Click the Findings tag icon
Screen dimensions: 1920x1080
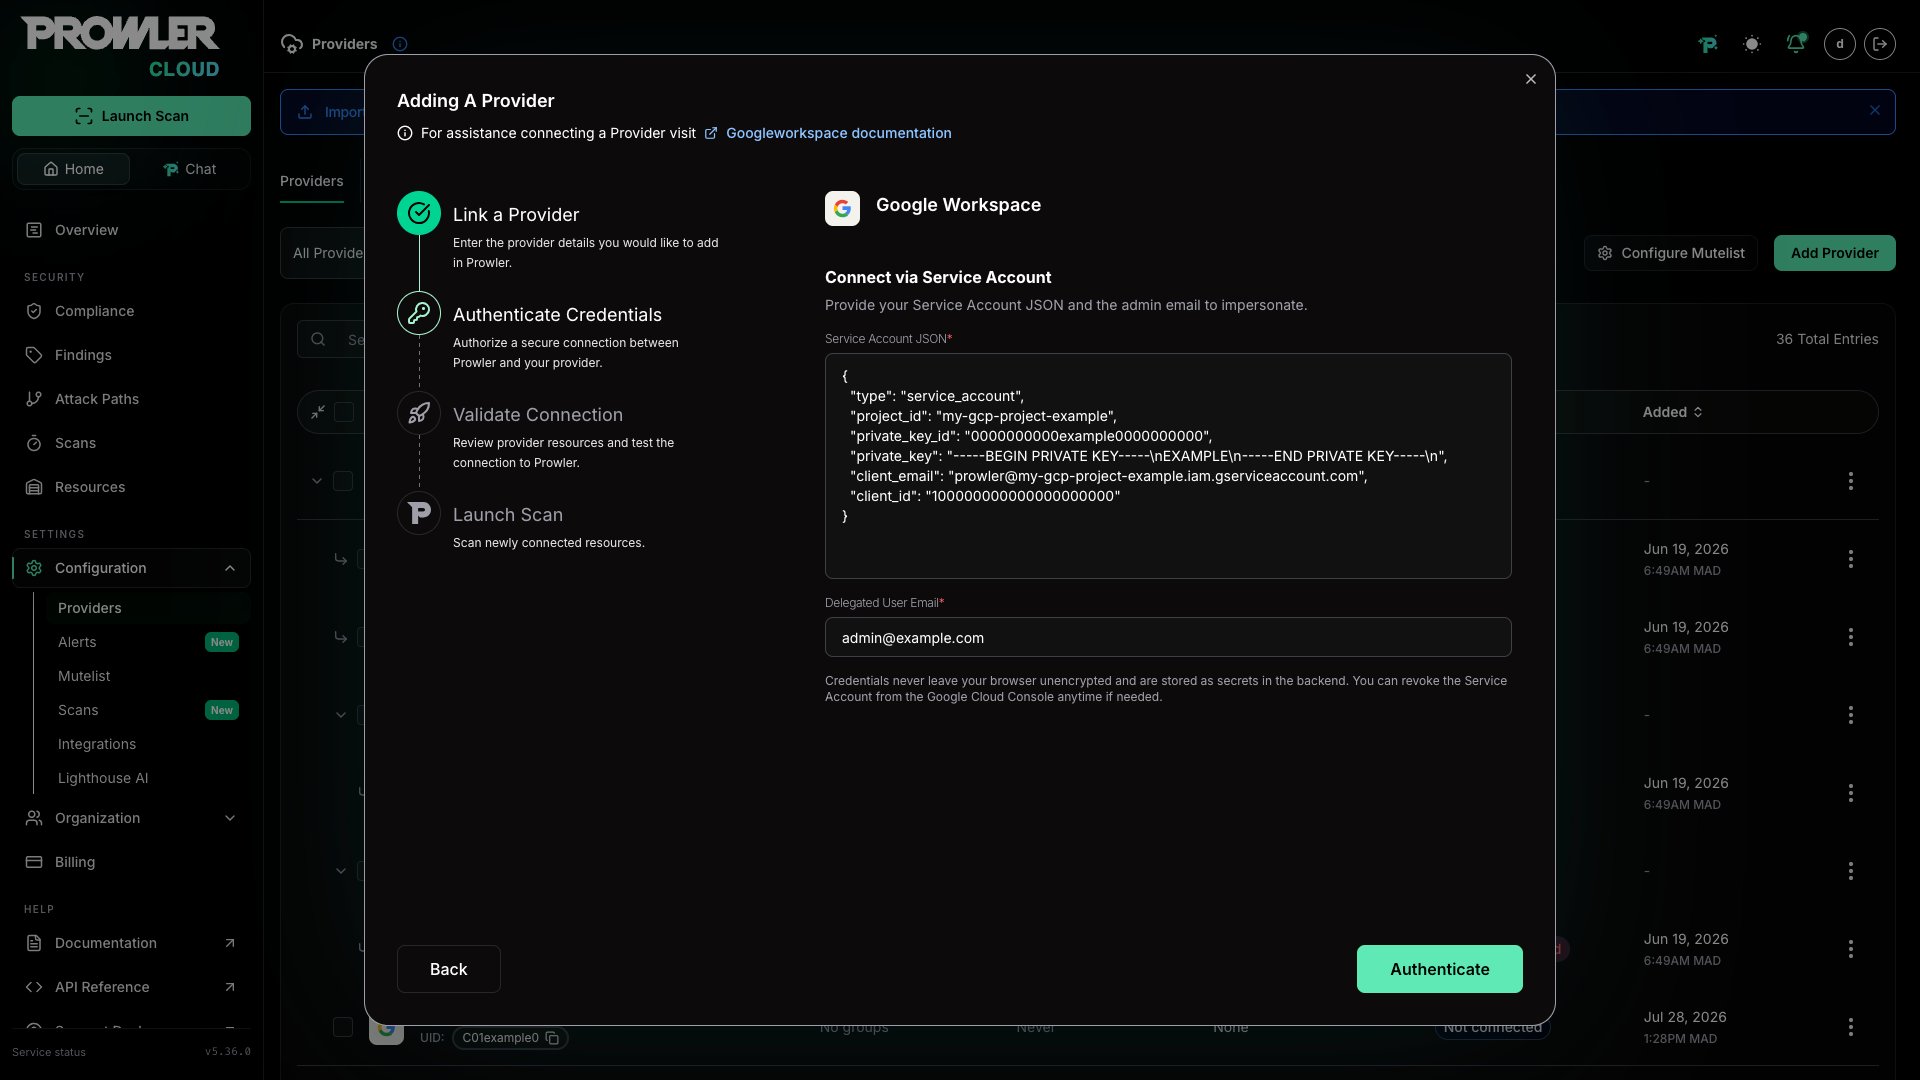pos(34,355)
